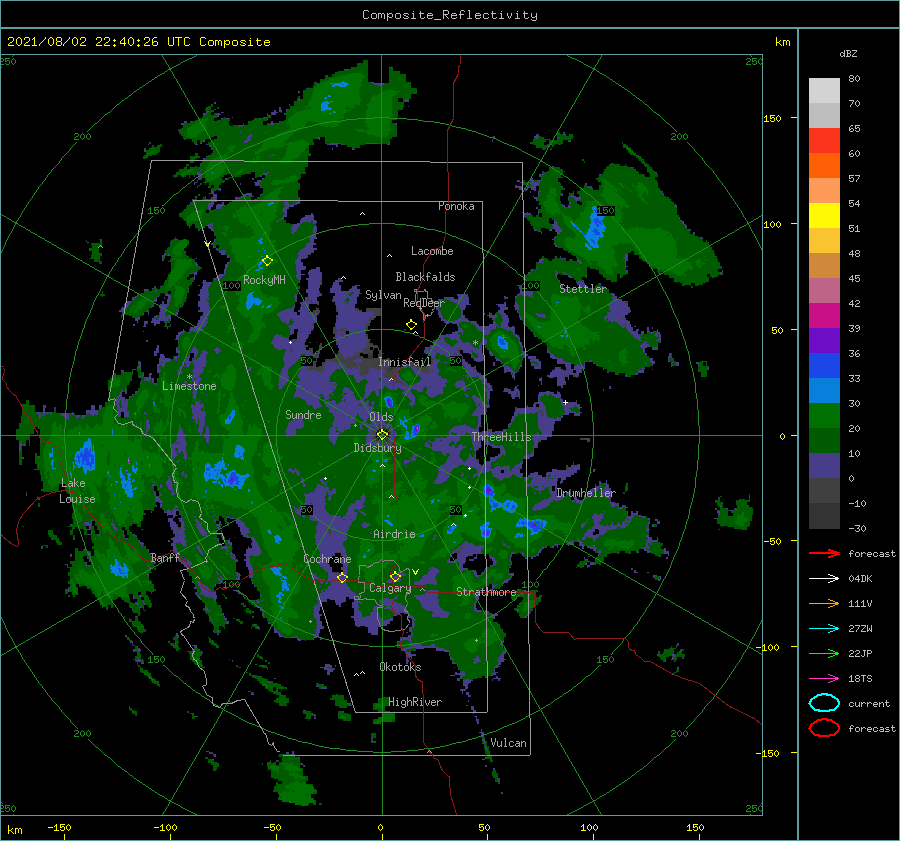Click the green 22JP arrow in legend
This screenshot has width=900, height=841.
point(824,653)
